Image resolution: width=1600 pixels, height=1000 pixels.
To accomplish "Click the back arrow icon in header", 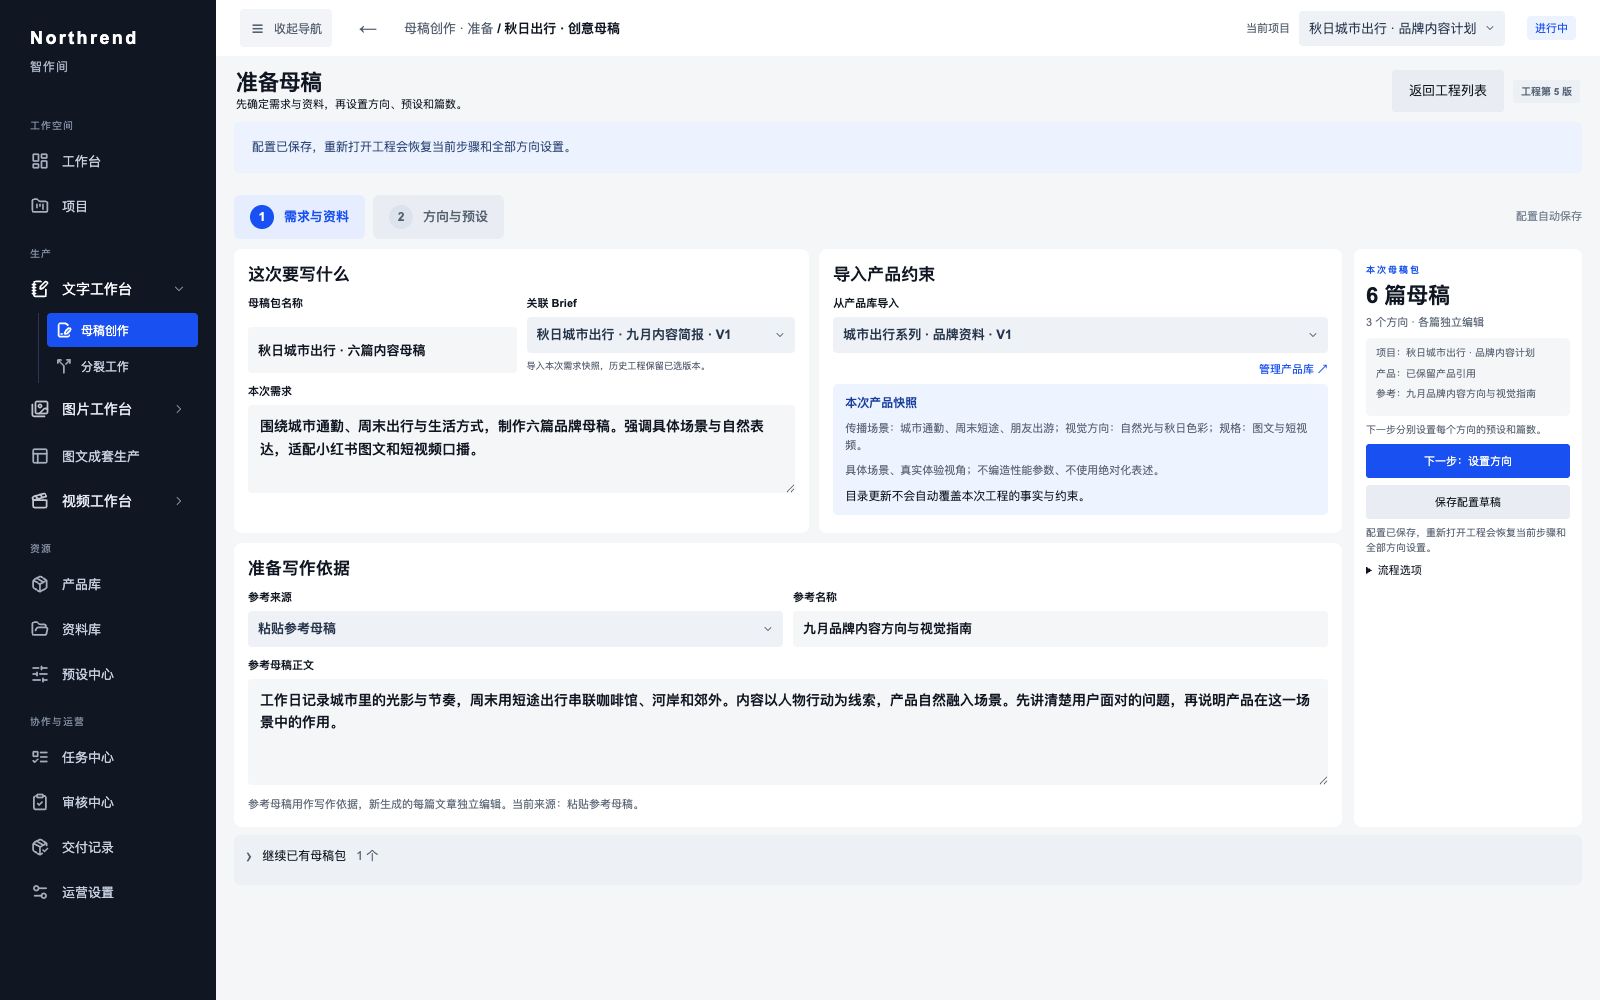I will click(x=368, y=29).
